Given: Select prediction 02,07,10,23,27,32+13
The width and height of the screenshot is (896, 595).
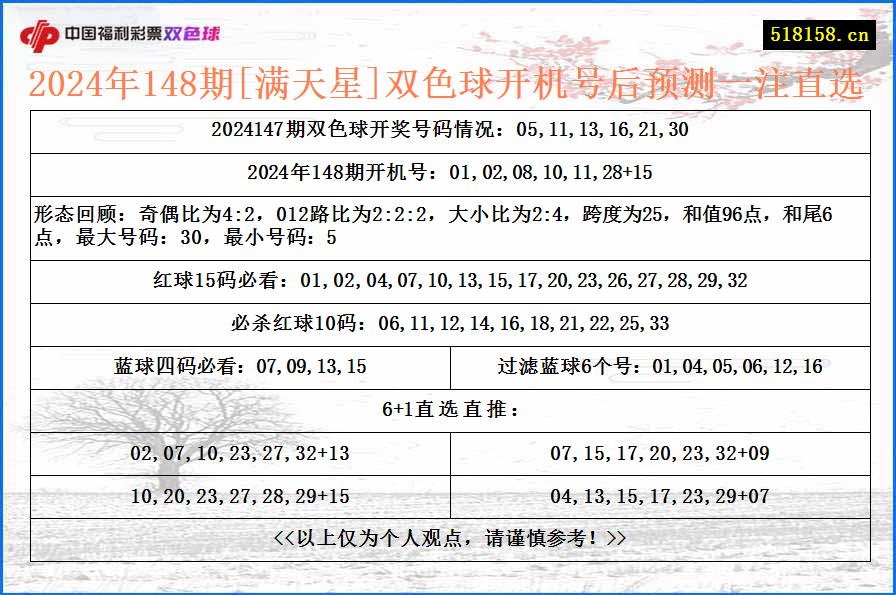Looking at the screenshot, I should pos(240,453).
